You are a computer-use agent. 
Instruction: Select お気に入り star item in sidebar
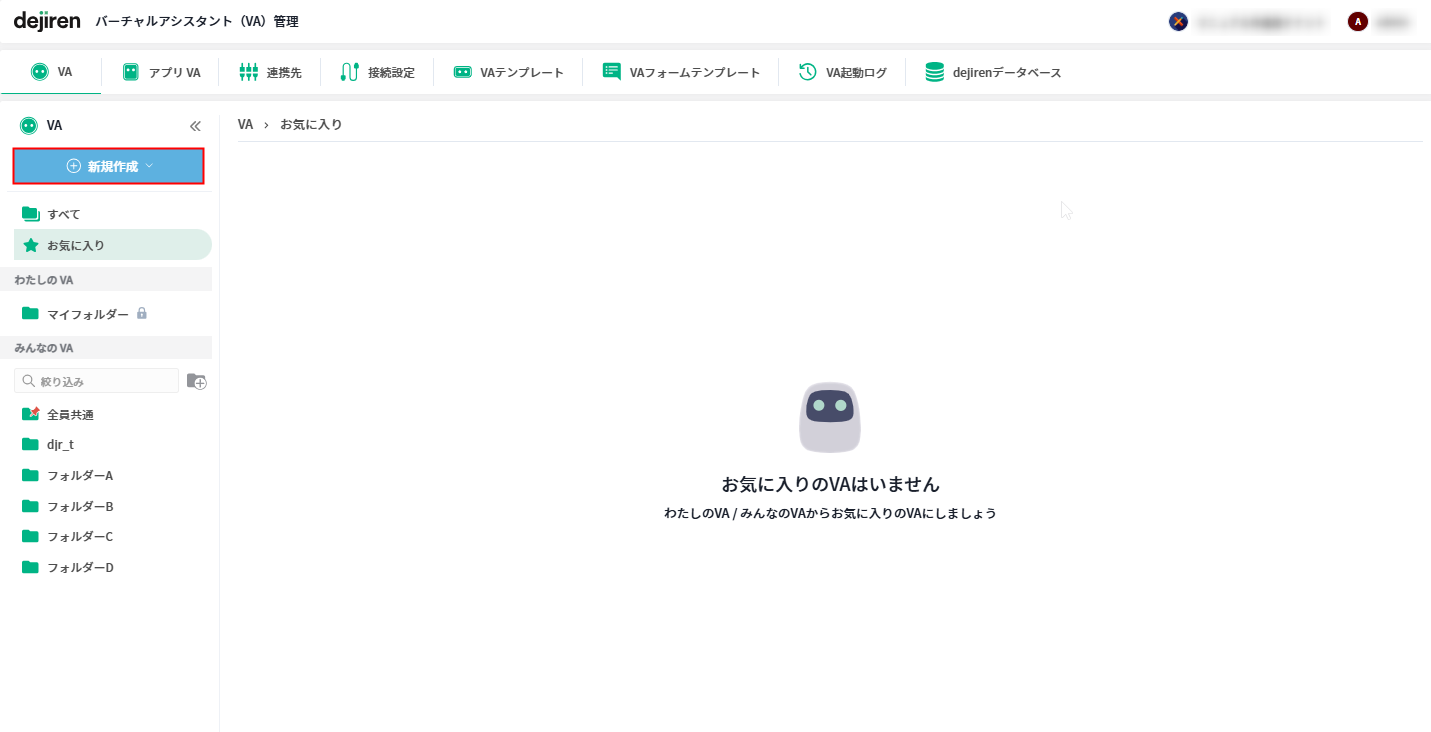(x=75, y=245)
